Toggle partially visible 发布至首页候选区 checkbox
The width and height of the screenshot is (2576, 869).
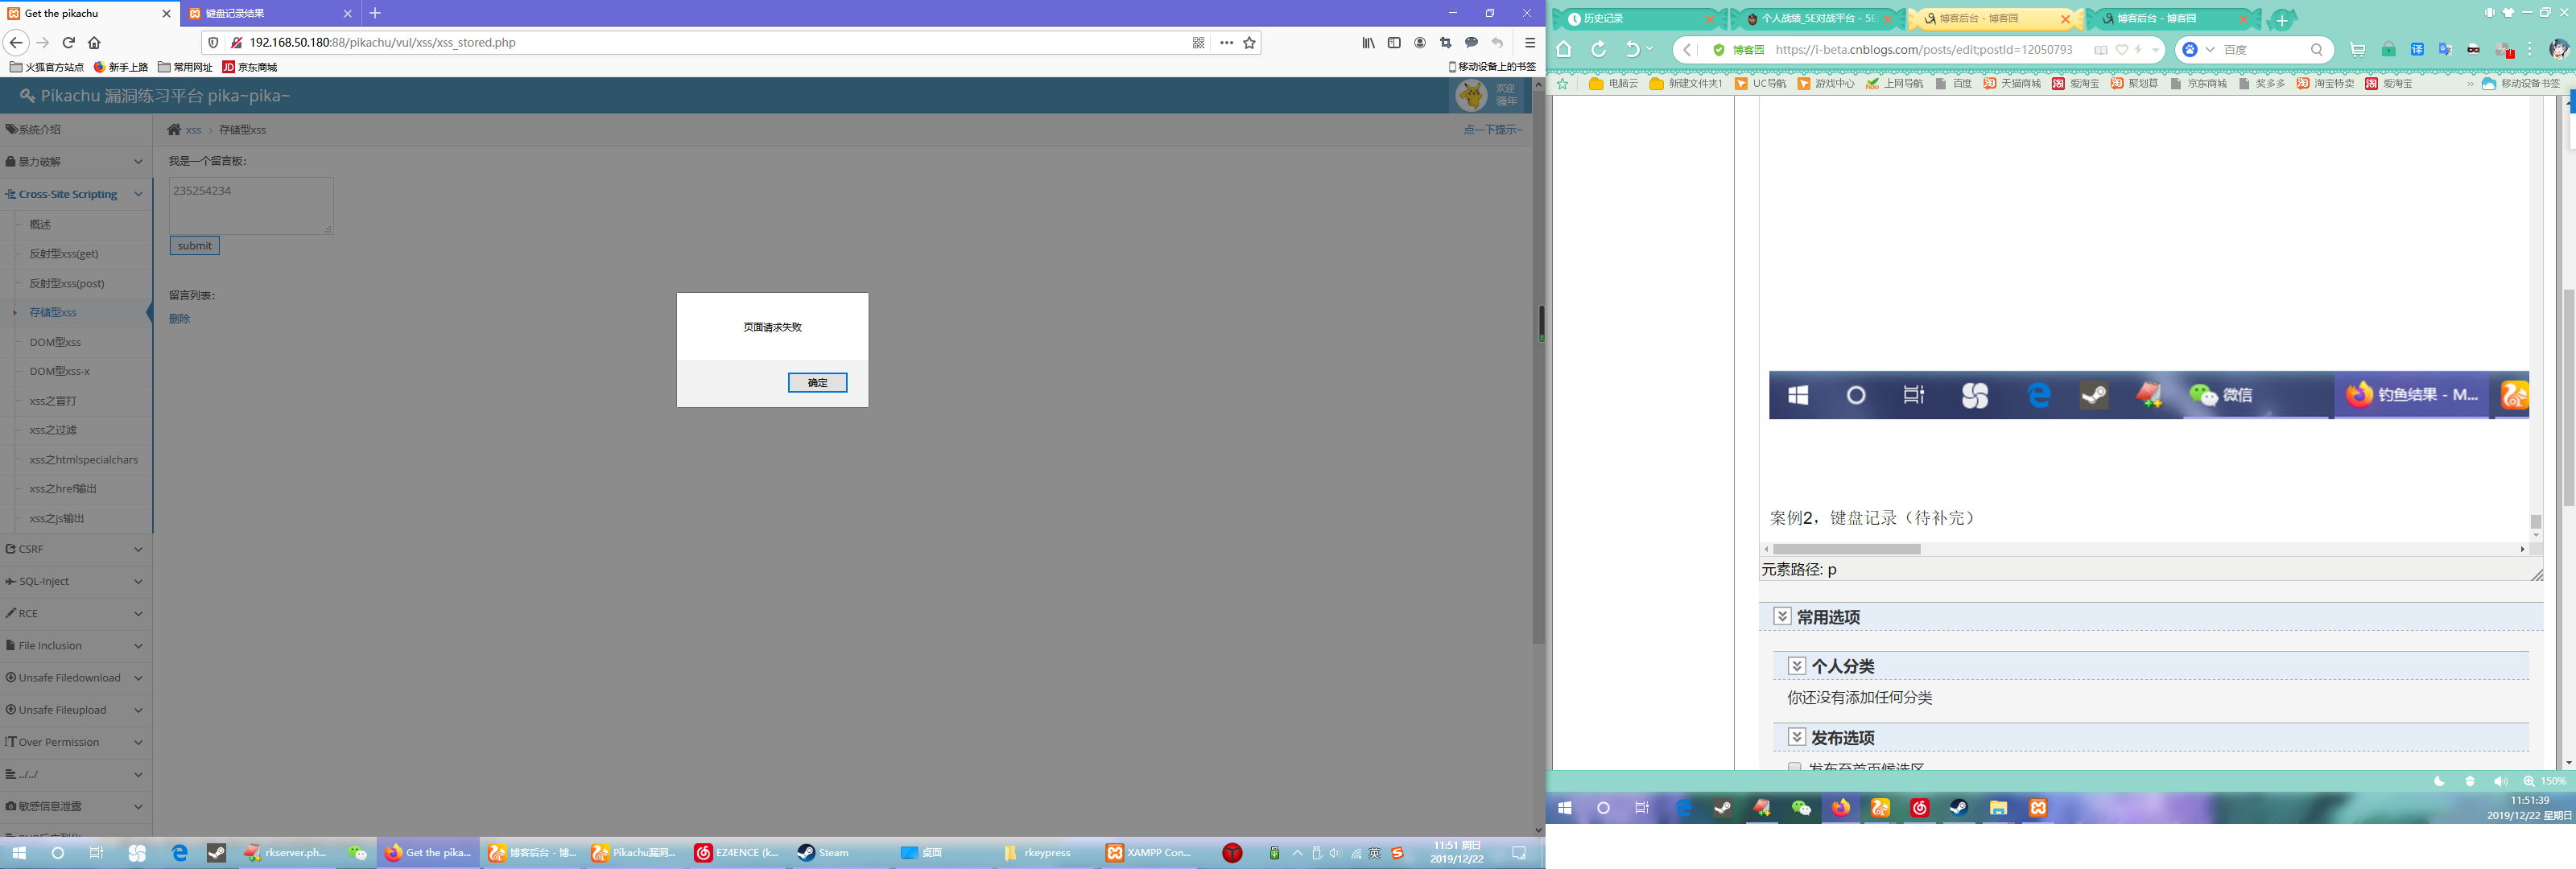tap(1794, 767)
